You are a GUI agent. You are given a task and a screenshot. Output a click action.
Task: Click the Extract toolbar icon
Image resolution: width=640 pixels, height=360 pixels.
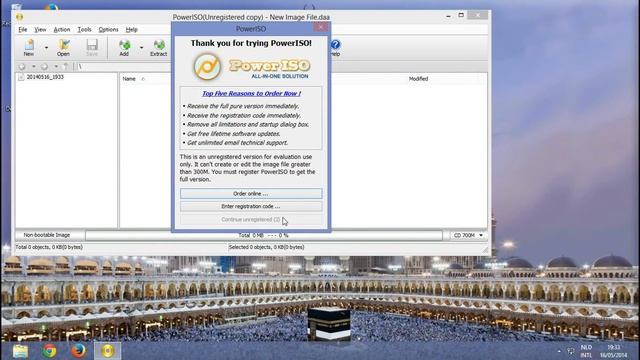[158, 47]
